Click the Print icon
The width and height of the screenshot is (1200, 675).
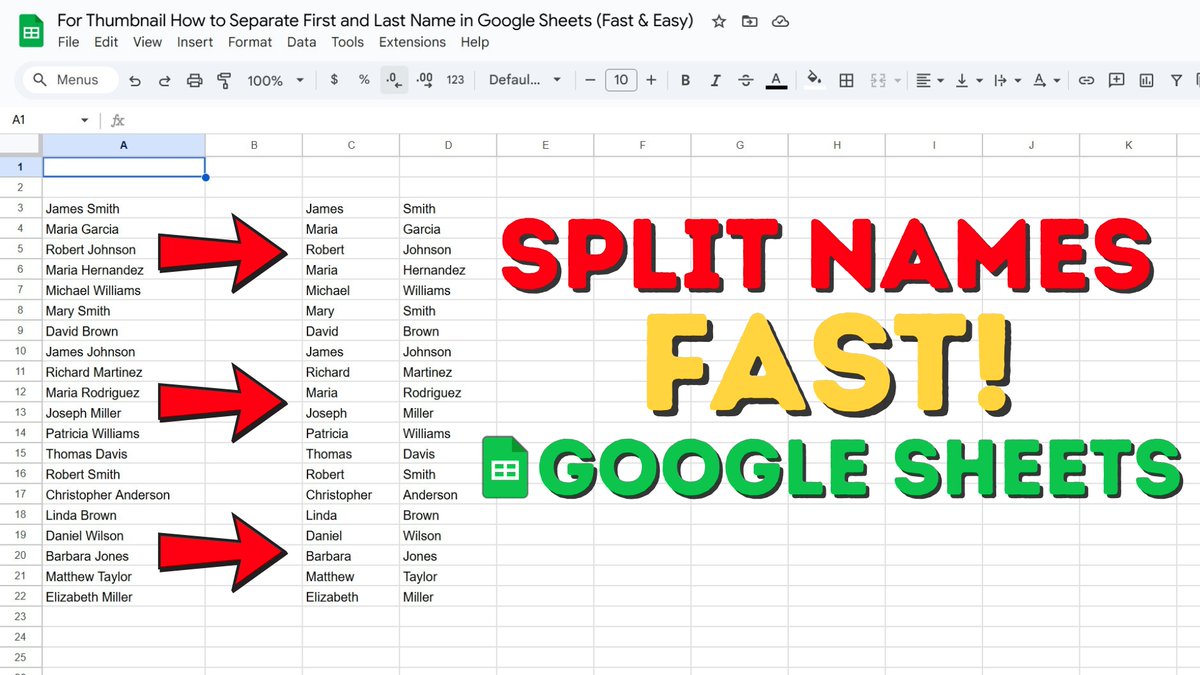pos(195,80)
